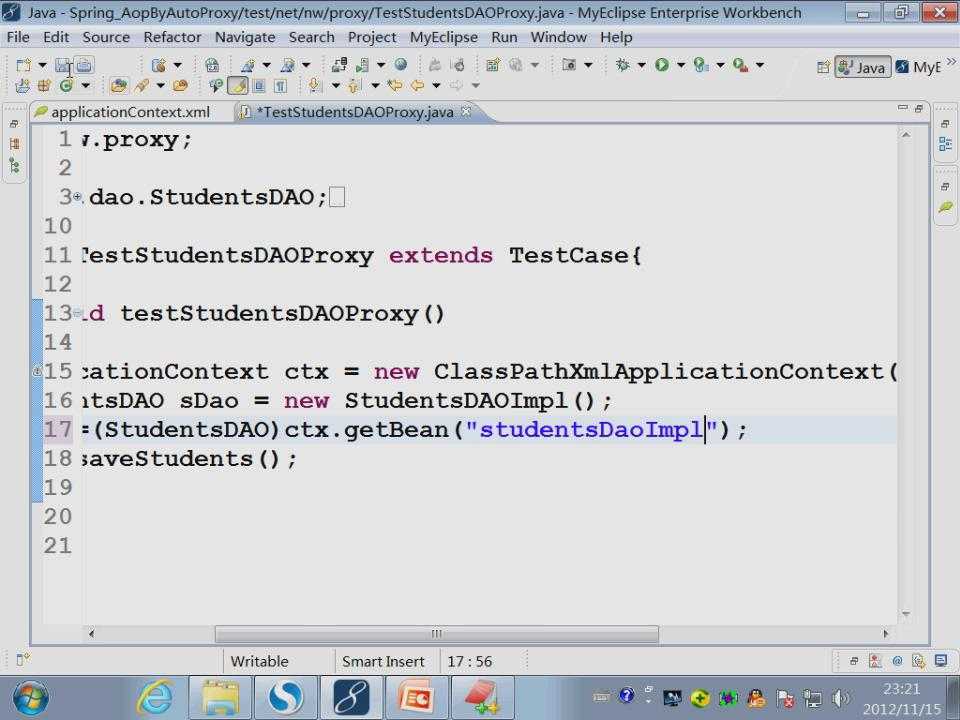Open dropdown arrow next to Debug icon

(x=641, y=65)
